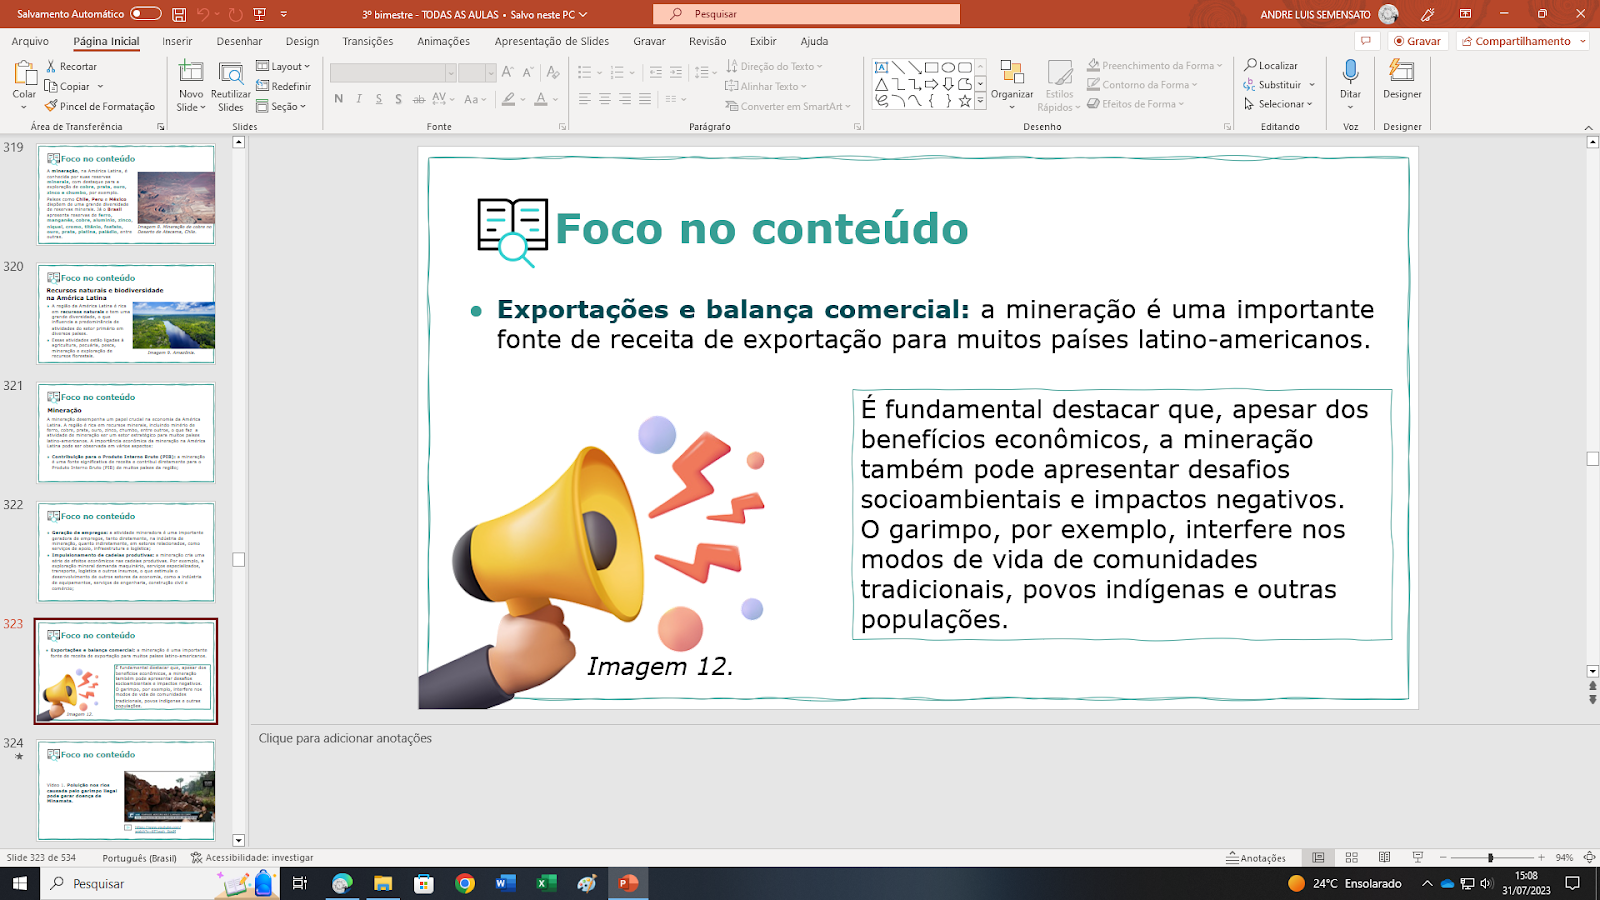Expand Direção do Texto dropdown

tap(774, 66)
